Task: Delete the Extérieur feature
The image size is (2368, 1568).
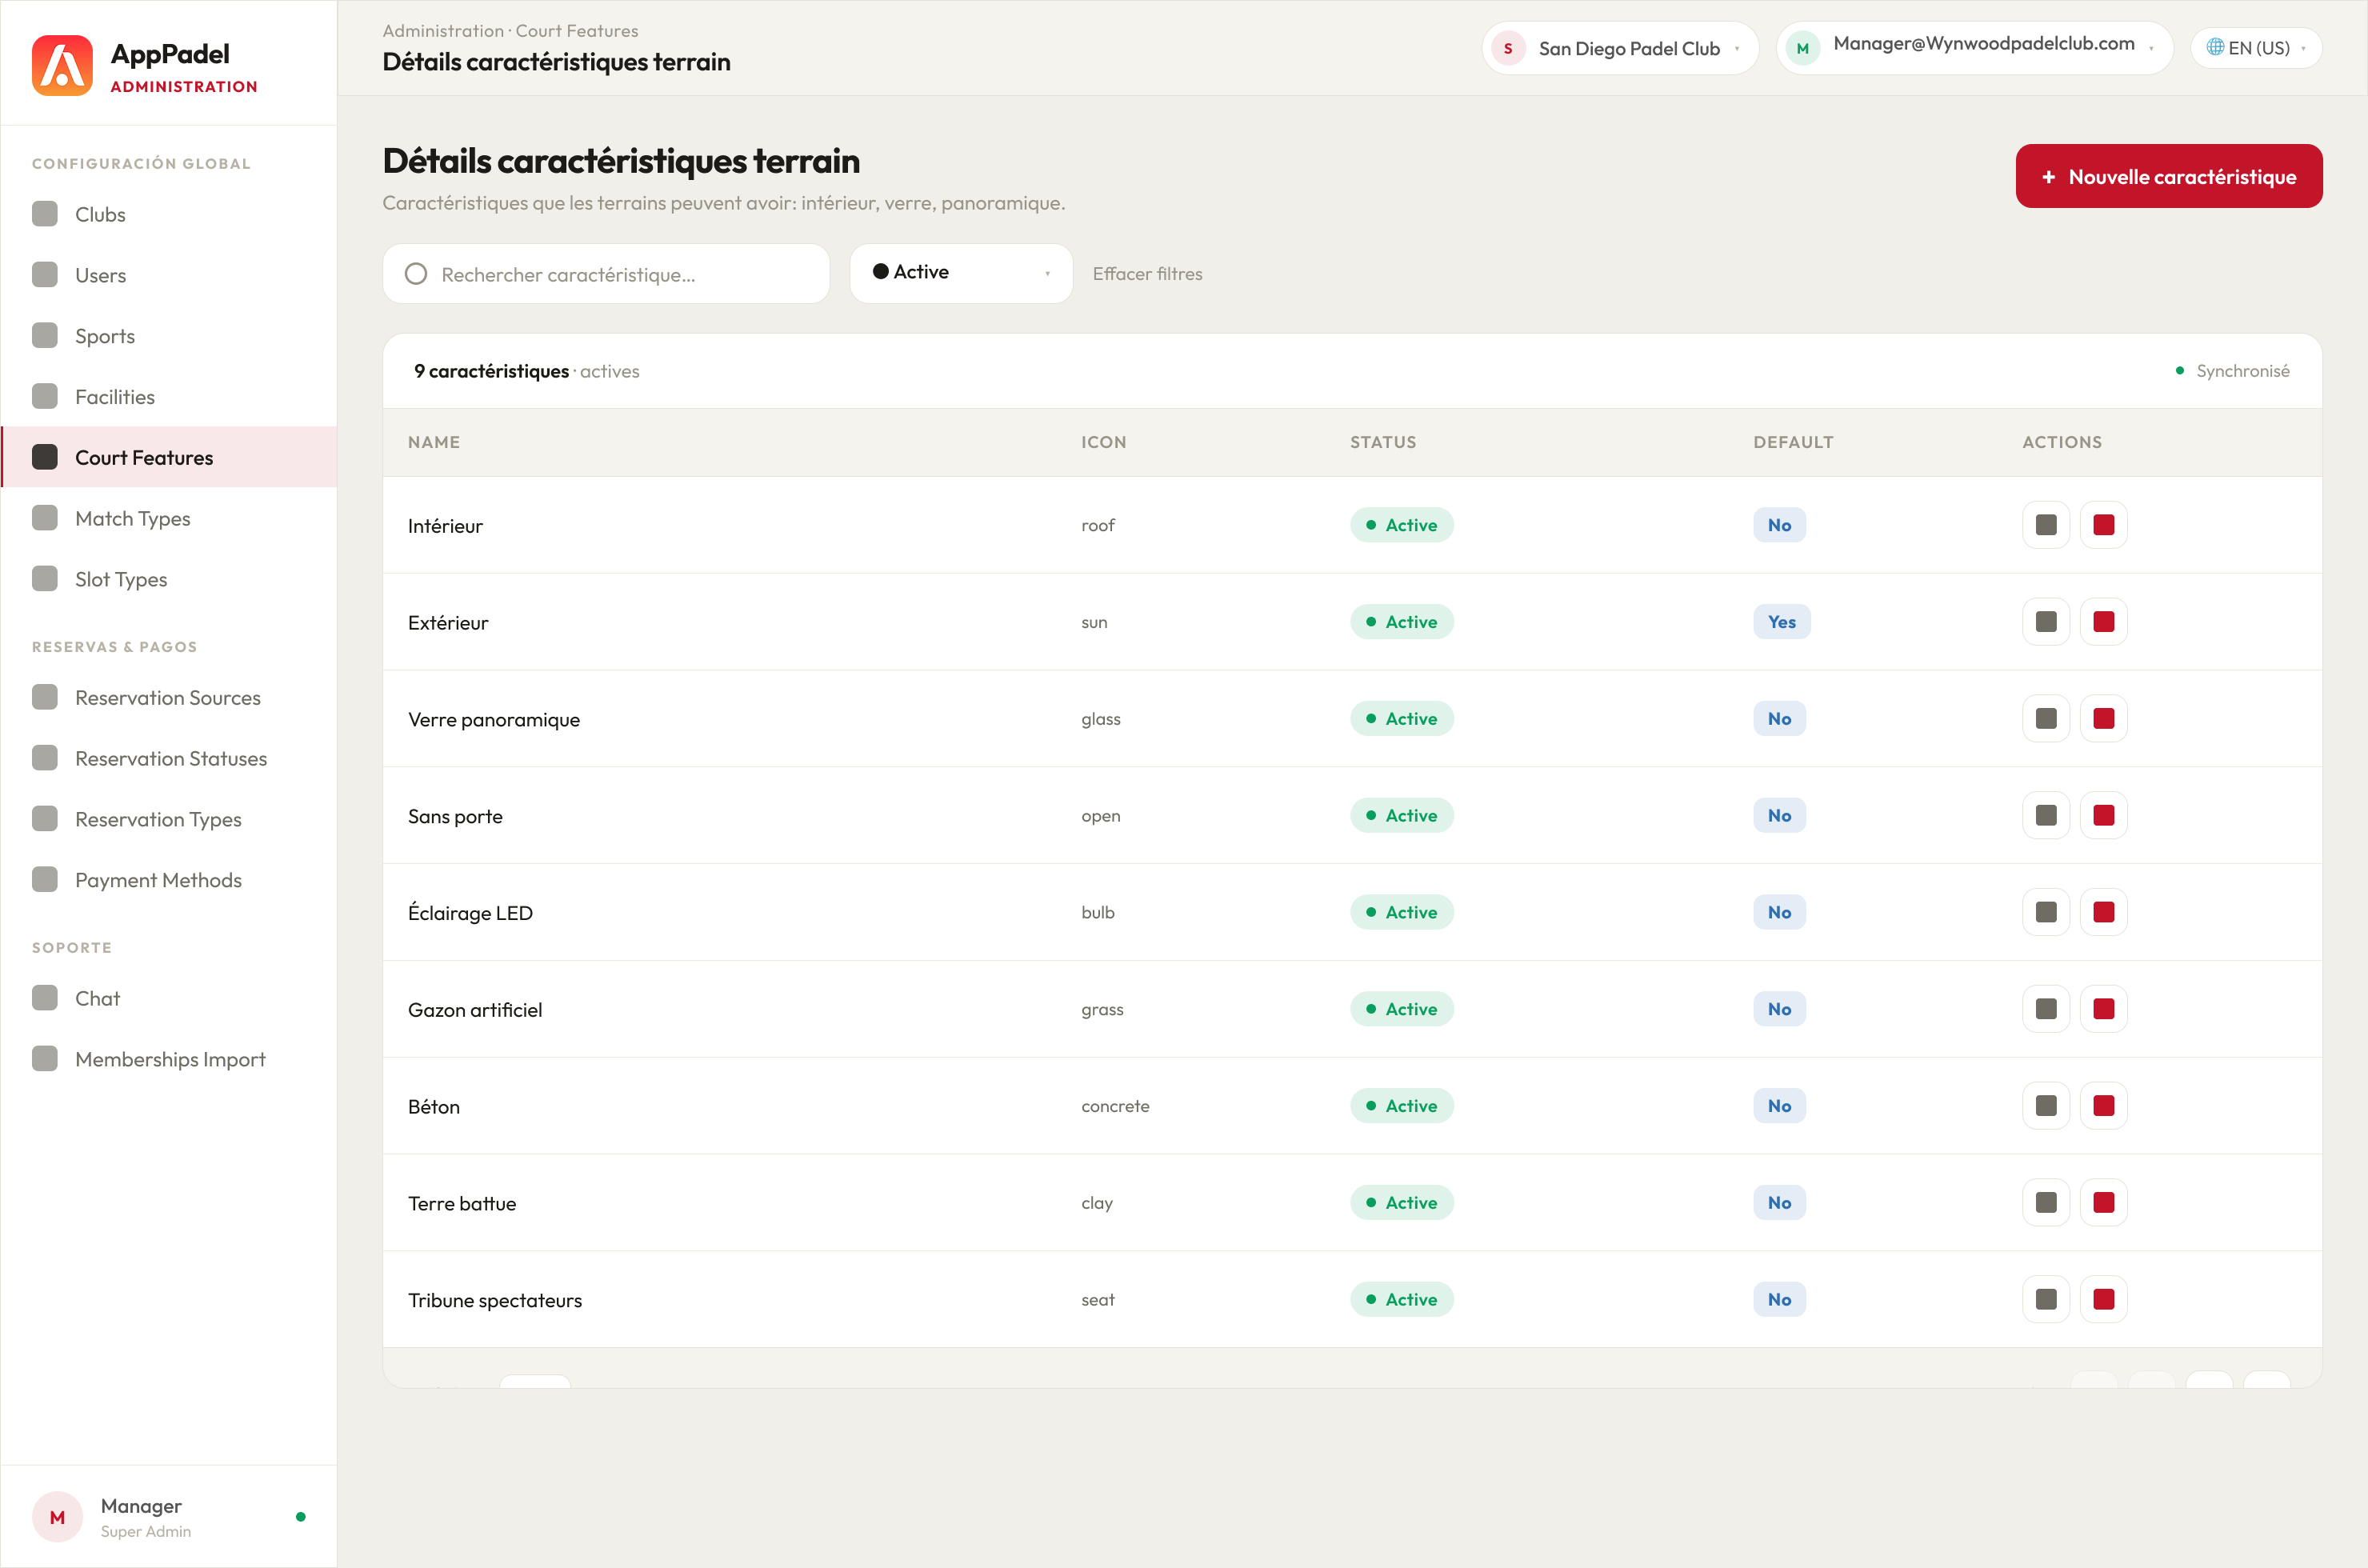Action: [2104, 622]
